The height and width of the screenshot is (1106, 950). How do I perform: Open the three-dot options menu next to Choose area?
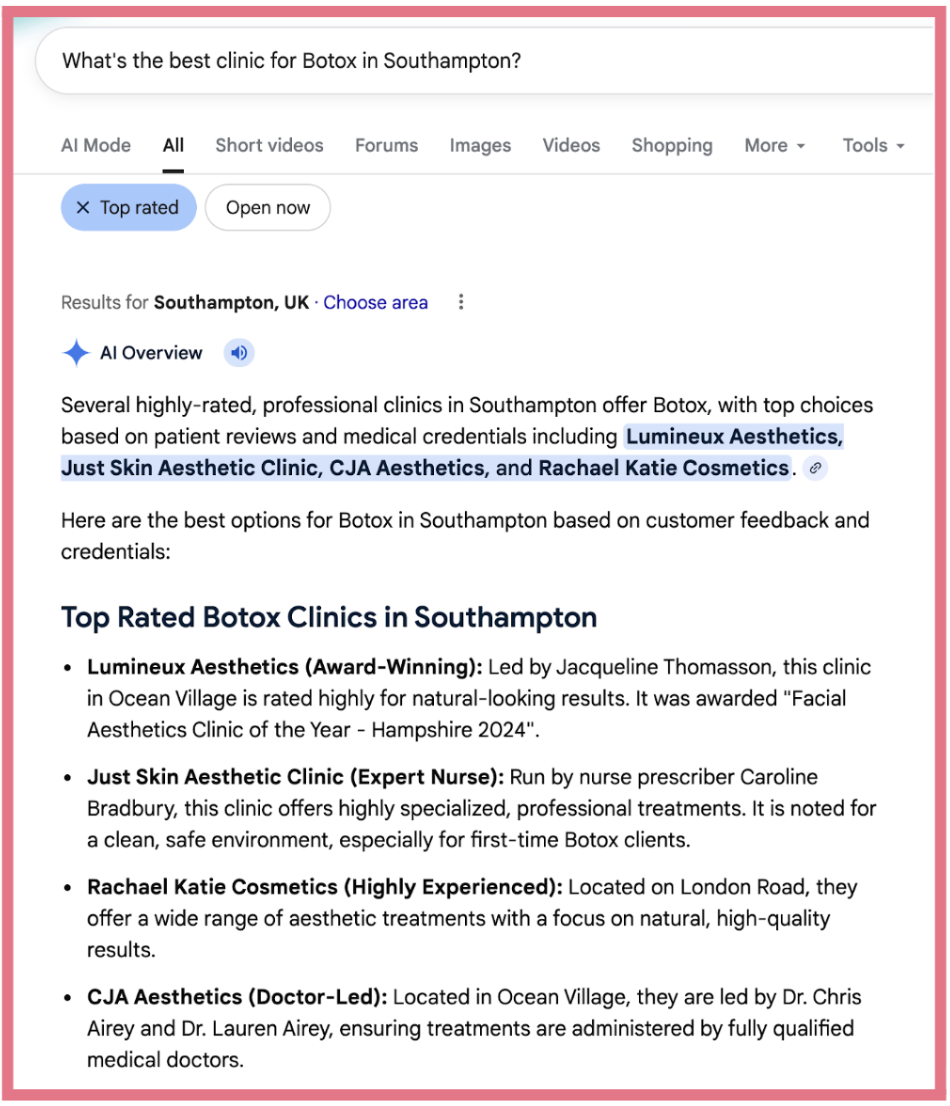(x=460, y=302)
